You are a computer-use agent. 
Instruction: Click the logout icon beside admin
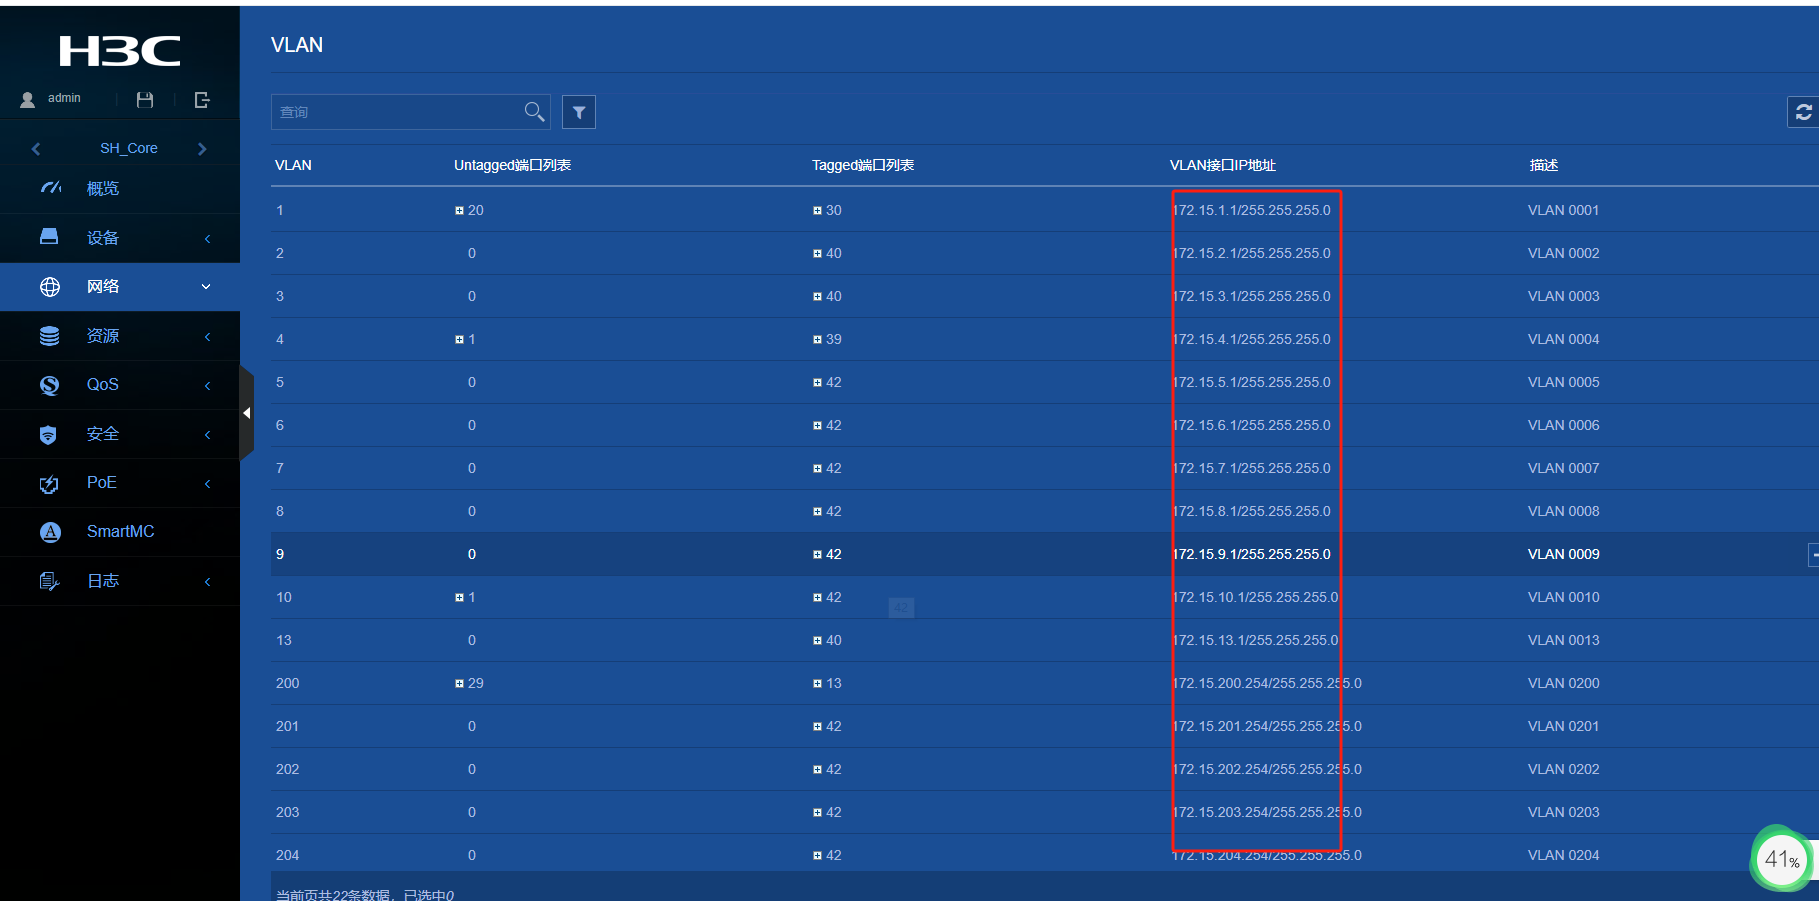tap(202, 100)
